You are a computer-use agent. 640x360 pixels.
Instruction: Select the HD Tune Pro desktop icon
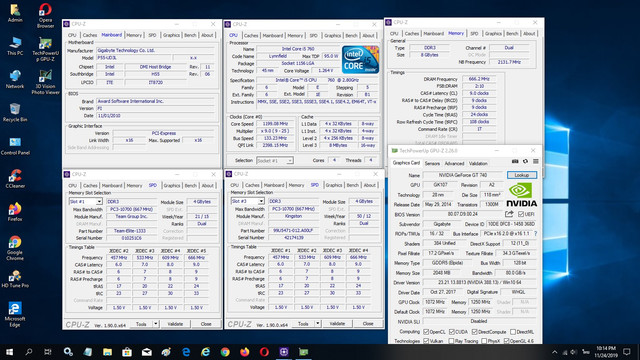click(15, 279)
